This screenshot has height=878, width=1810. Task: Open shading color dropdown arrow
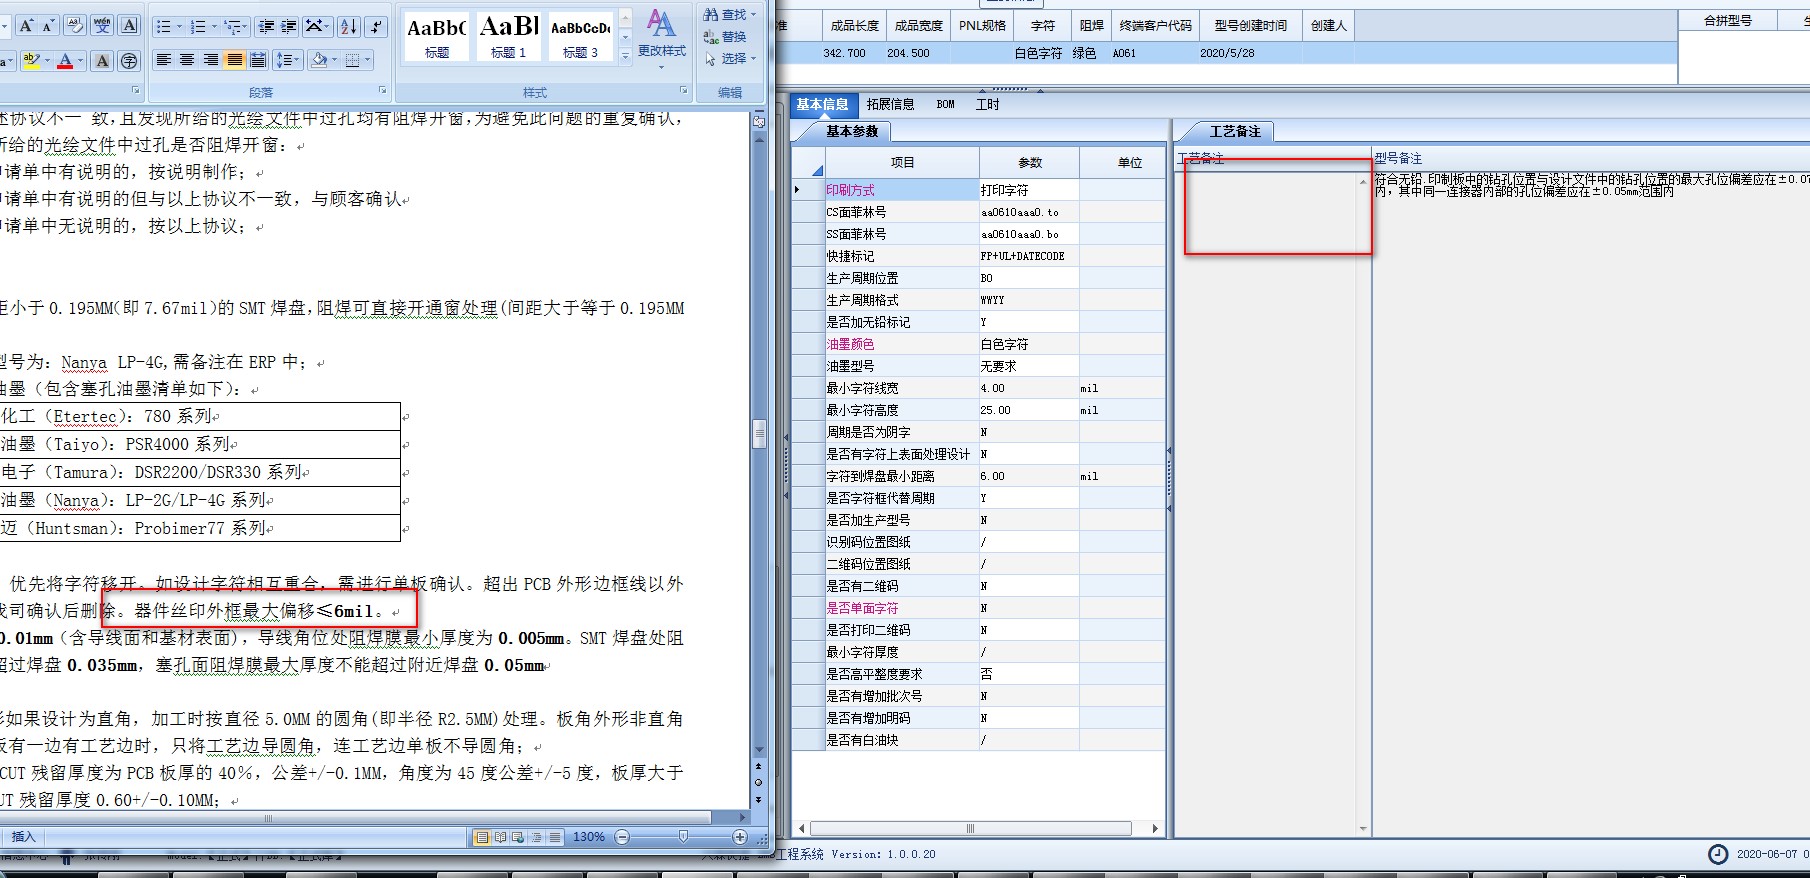click(x=334, y=61)
